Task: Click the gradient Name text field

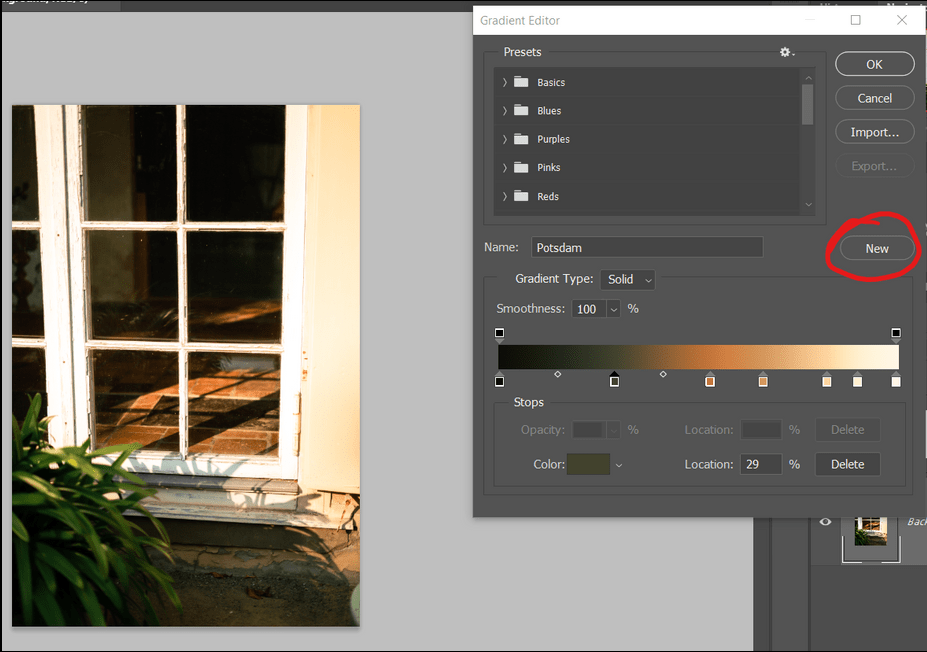Action: click(646, 247)
